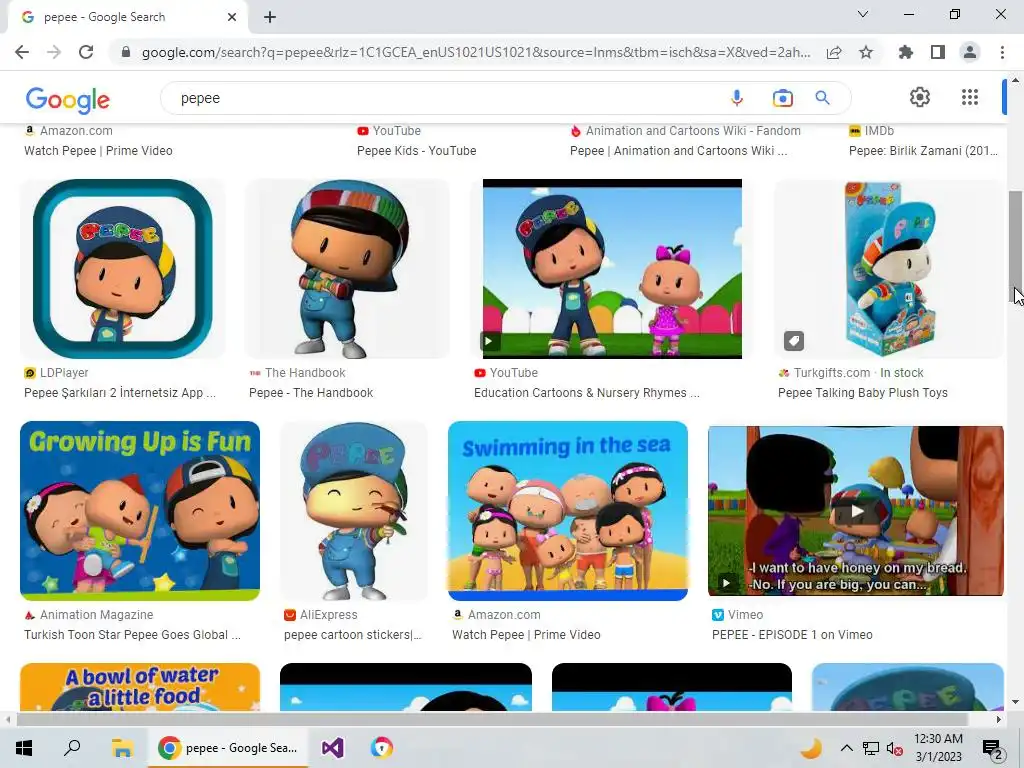Click Pepee Animation and Cartoons Wiki caption
This screenshot has height=768, width=1024.
pos(679,151)
